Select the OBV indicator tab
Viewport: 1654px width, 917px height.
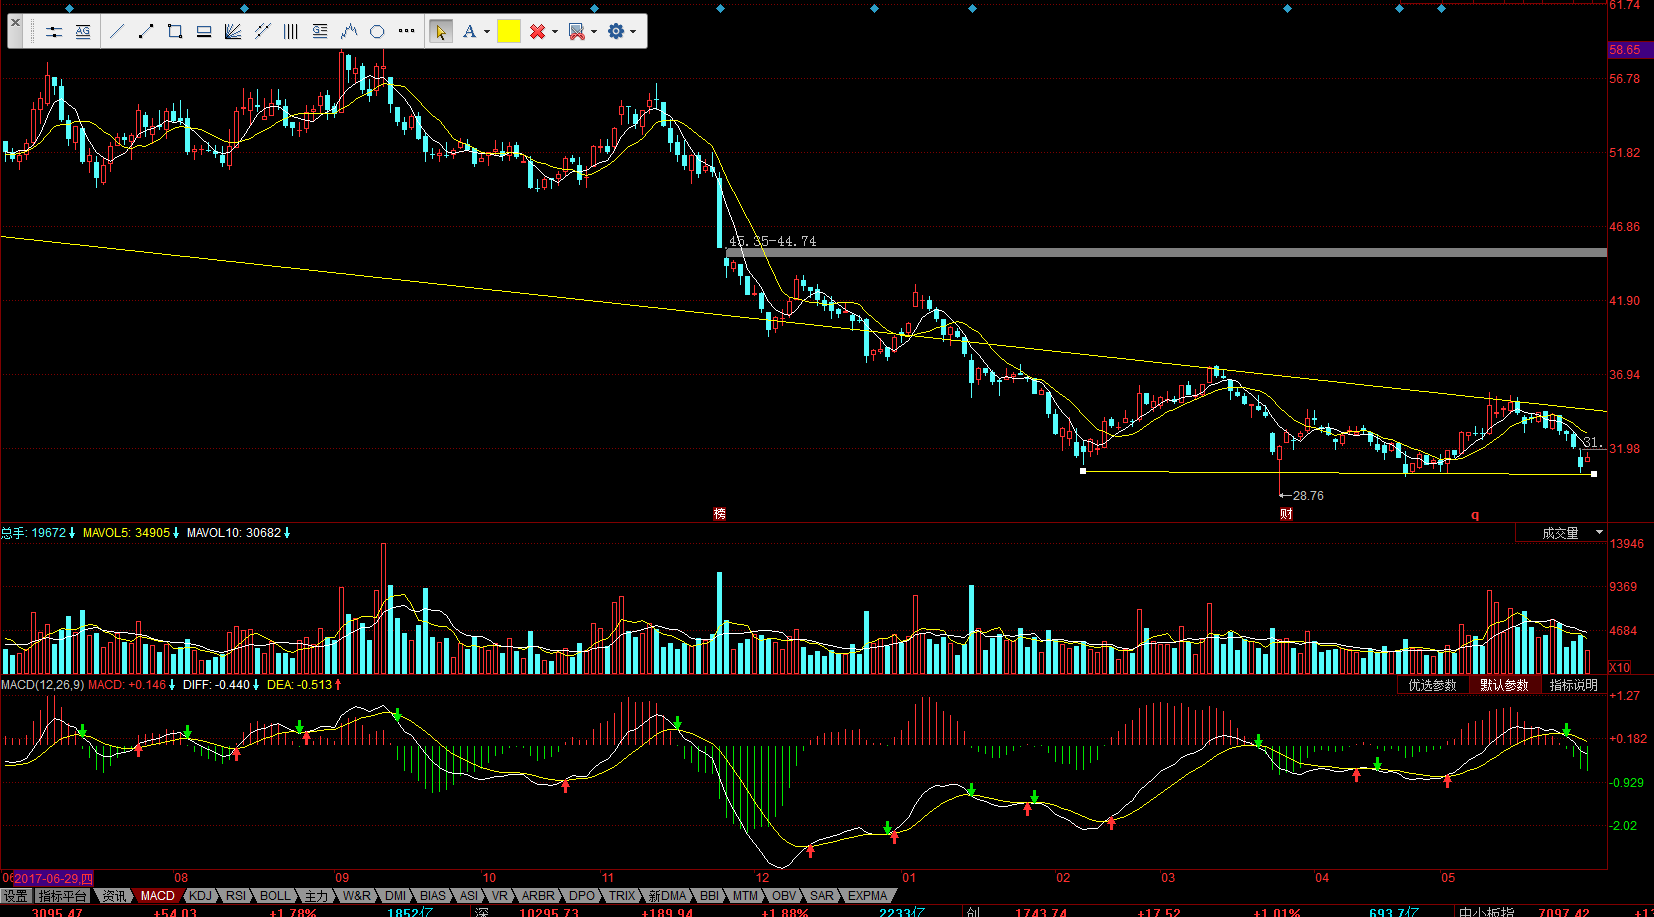[x=784, y=896]
